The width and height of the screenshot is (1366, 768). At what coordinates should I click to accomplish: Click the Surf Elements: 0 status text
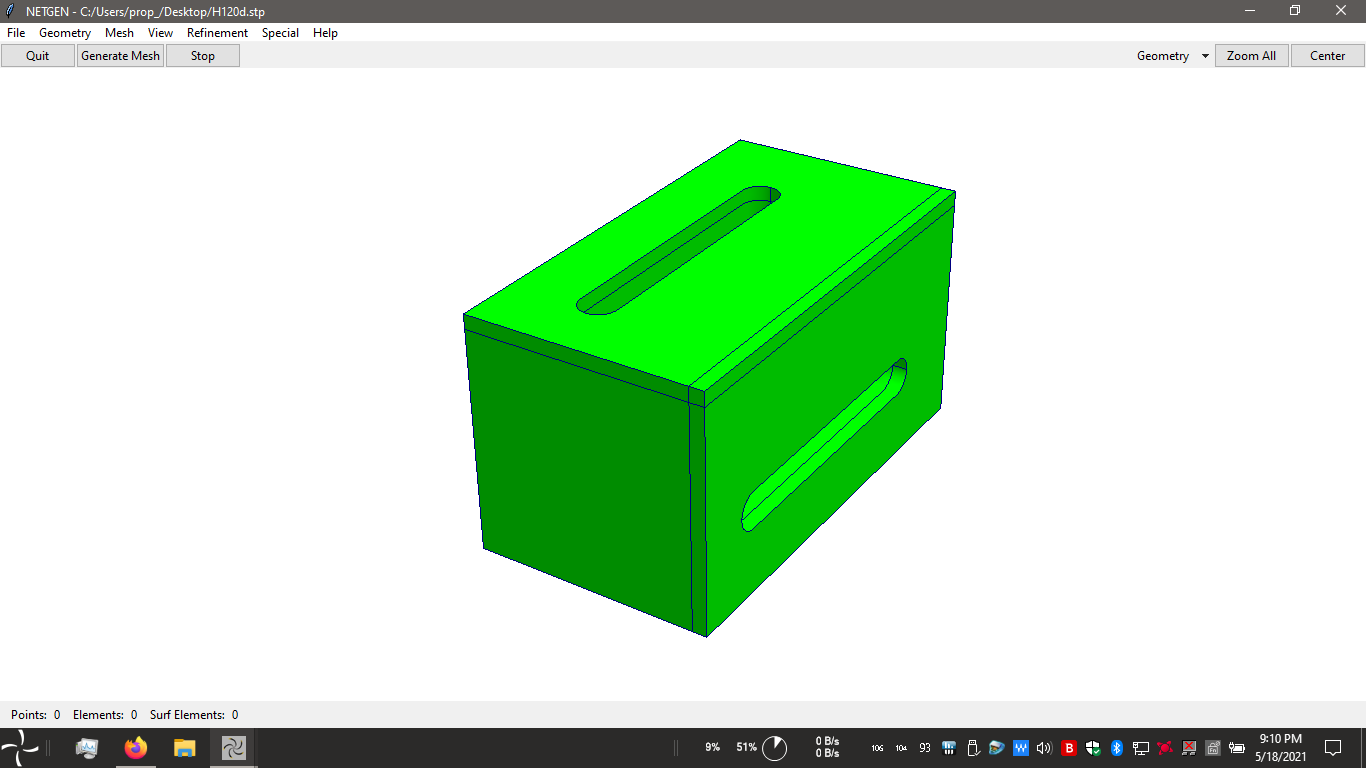click(x=194, y=715)
